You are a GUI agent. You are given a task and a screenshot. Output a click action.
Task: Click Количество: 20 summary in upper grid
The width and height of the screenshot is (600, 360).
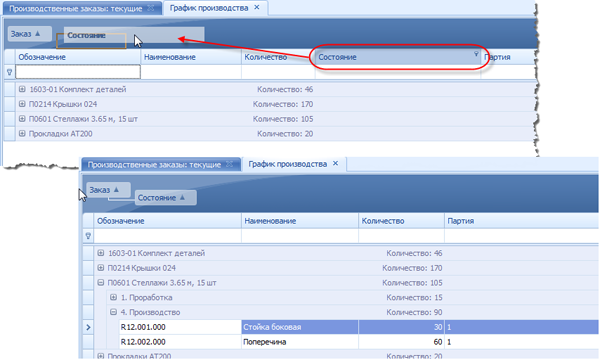point(285,134)
